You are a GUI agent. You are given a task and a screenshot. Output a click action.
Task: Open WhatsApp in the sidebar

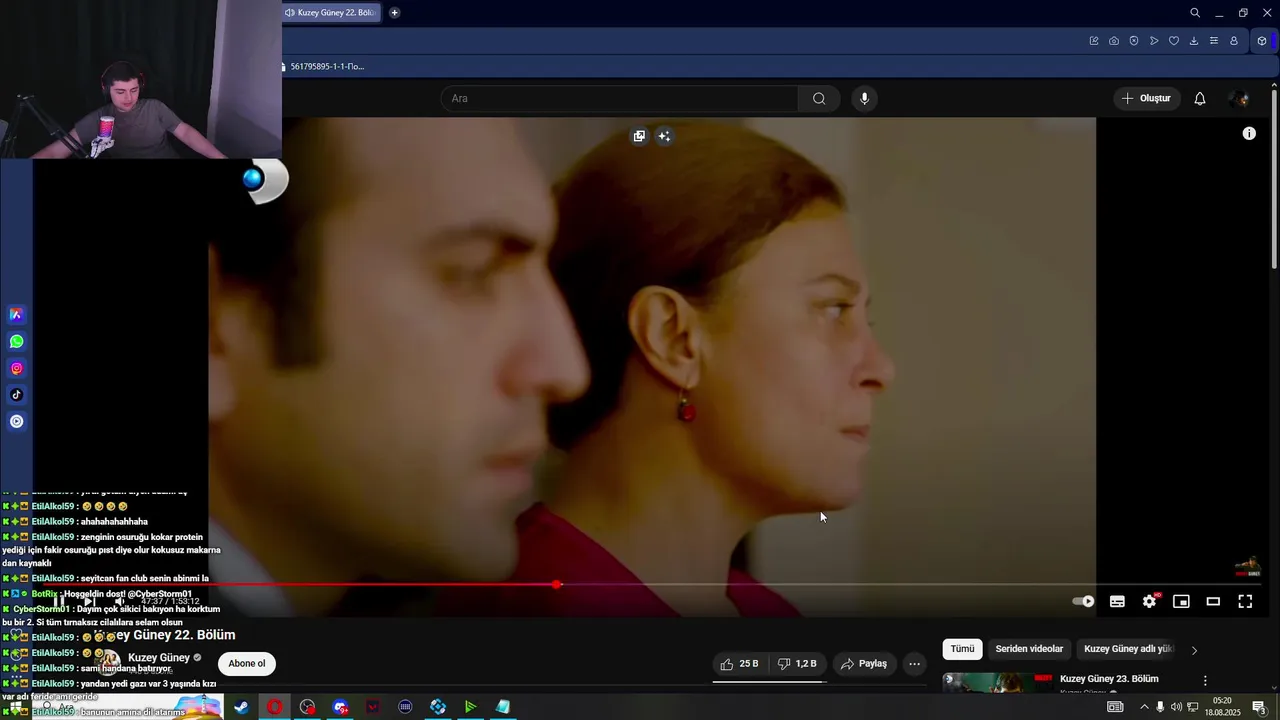click(16, 342)
